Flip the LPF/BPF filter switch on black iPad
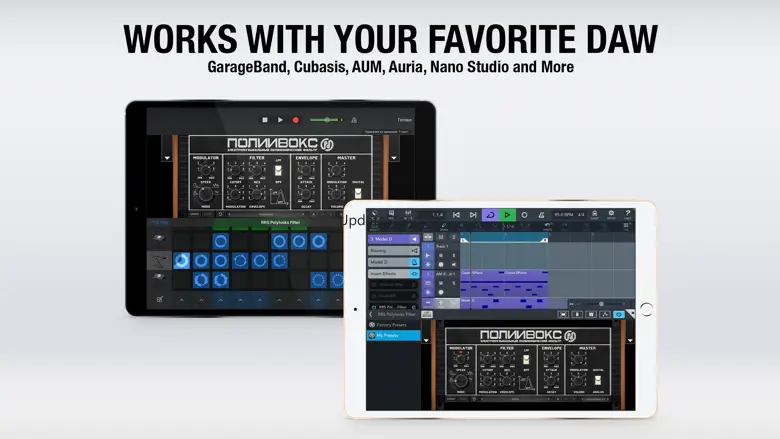The image size is (780, 439). click(x=279, y=171)
